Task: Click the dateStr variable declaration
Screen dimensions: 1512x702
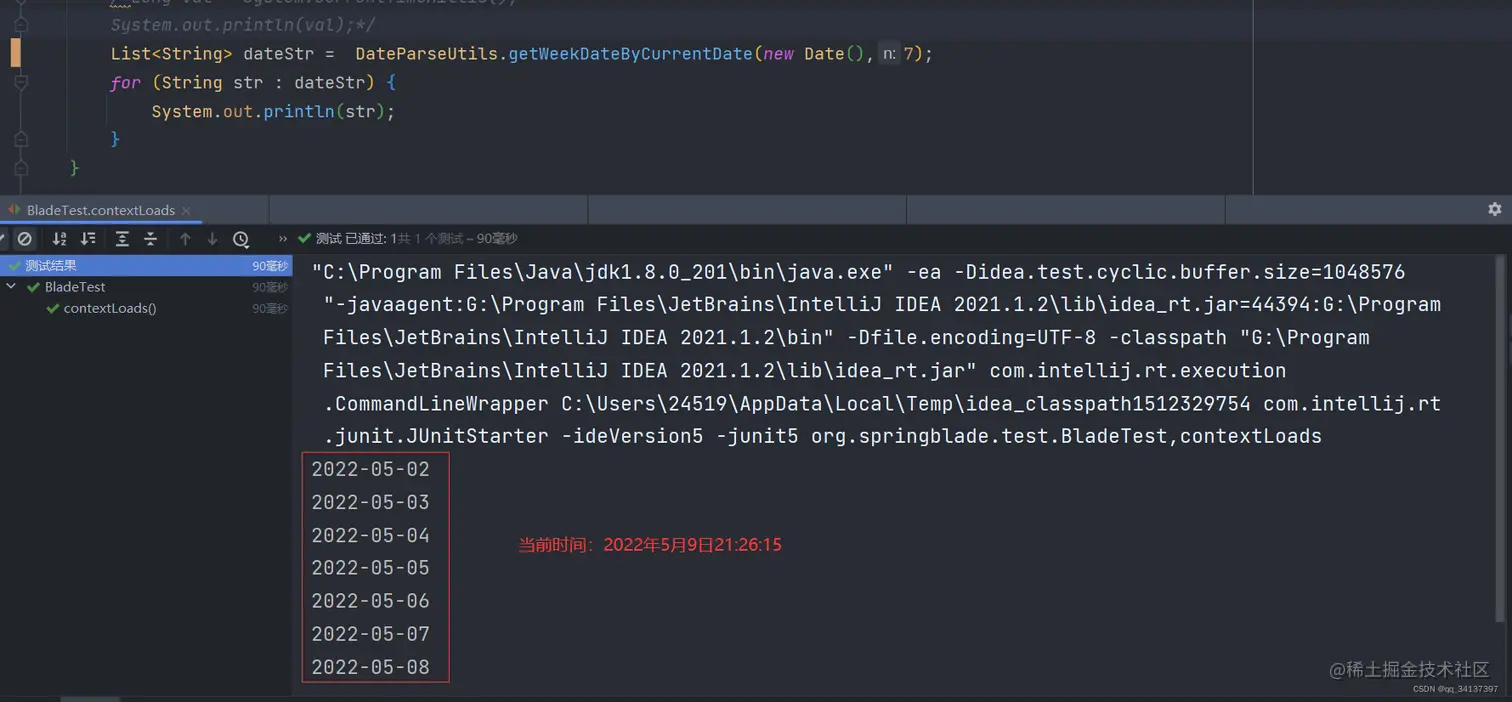Action: click(x=278, y=54)
